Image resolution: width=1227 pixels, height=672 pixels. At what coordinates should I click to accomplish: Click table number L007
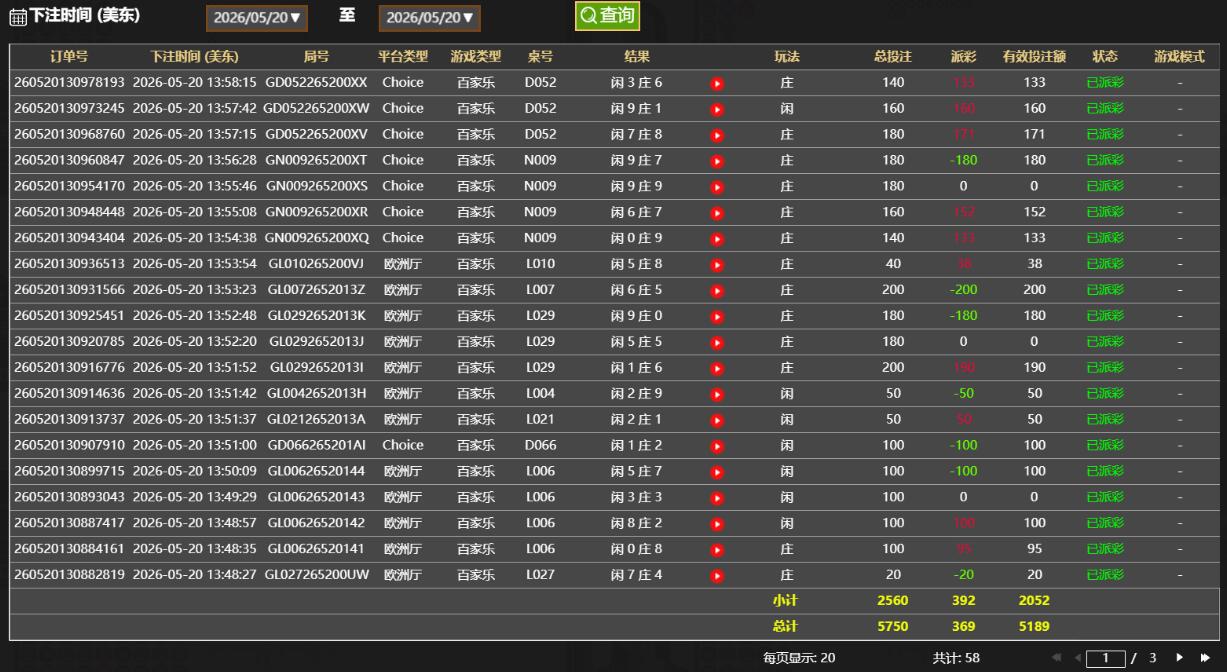[x=540, y=290]
